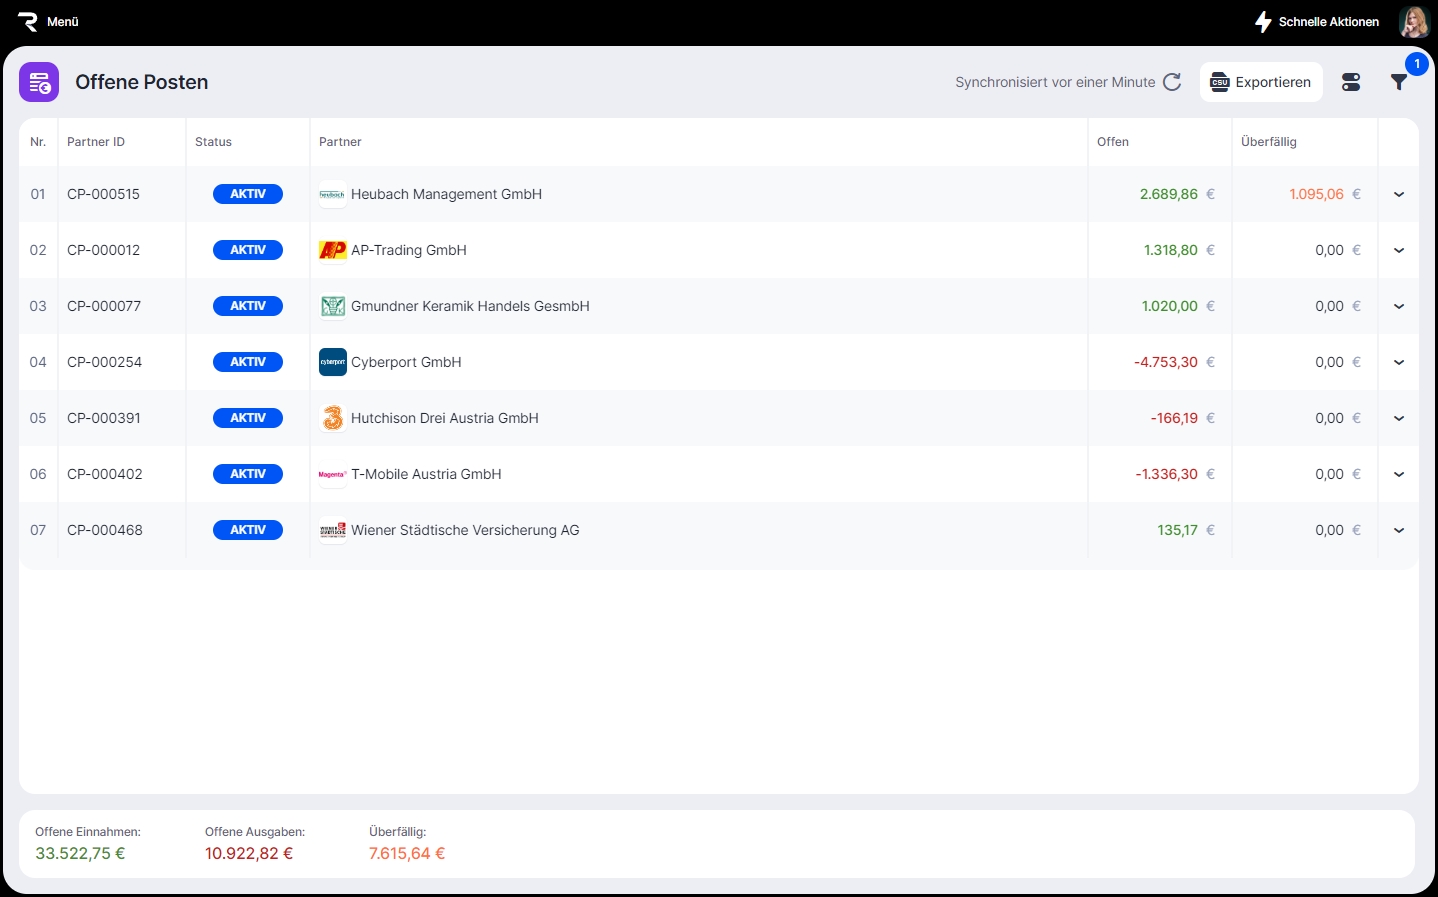Click AKTIV status badge for T-Mobile Austria

247,474
